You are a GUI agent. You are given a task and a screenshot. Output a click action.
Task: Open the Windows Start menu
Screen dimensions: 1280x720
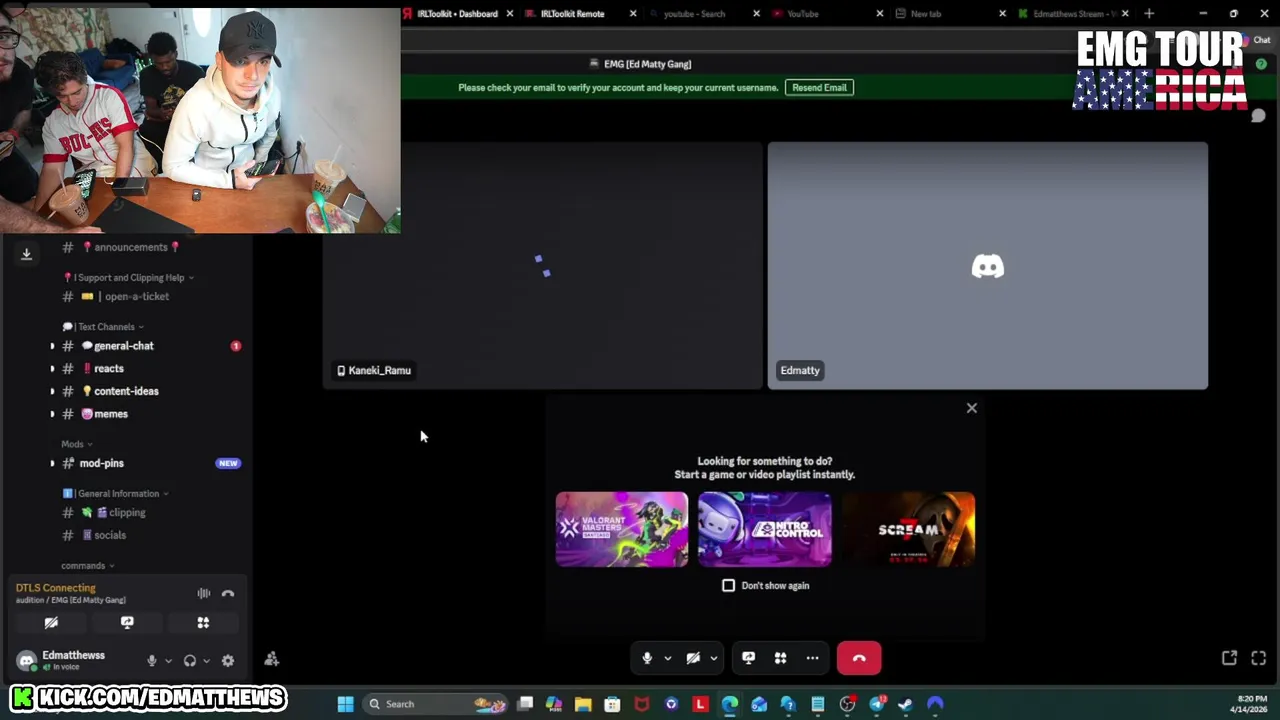click(x=345, y=704)
